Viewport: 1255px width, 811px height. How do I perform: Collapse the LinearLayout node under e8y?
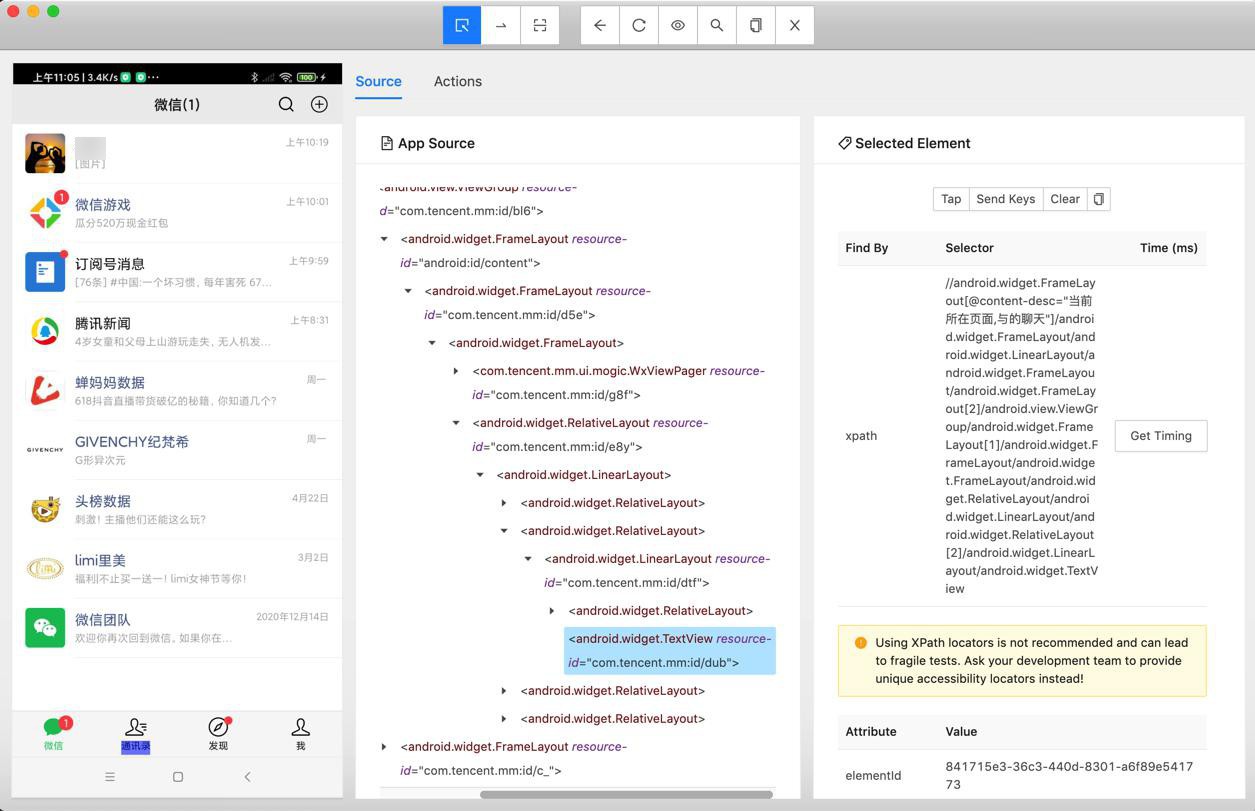480,475
